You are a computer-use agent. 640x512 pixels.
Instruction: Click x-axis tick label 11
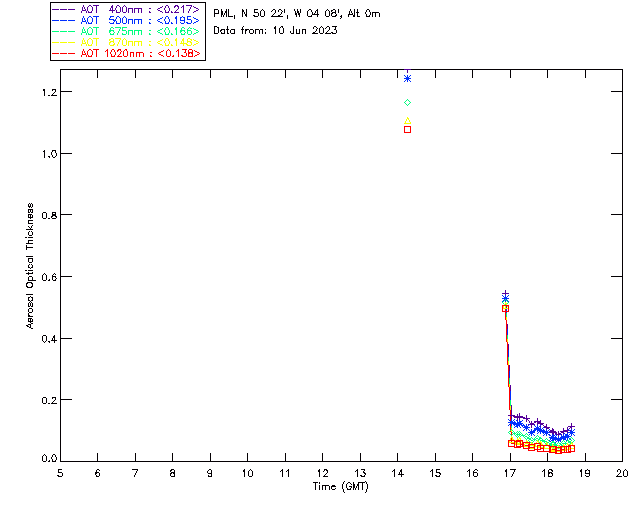click(x=285, y=473)
